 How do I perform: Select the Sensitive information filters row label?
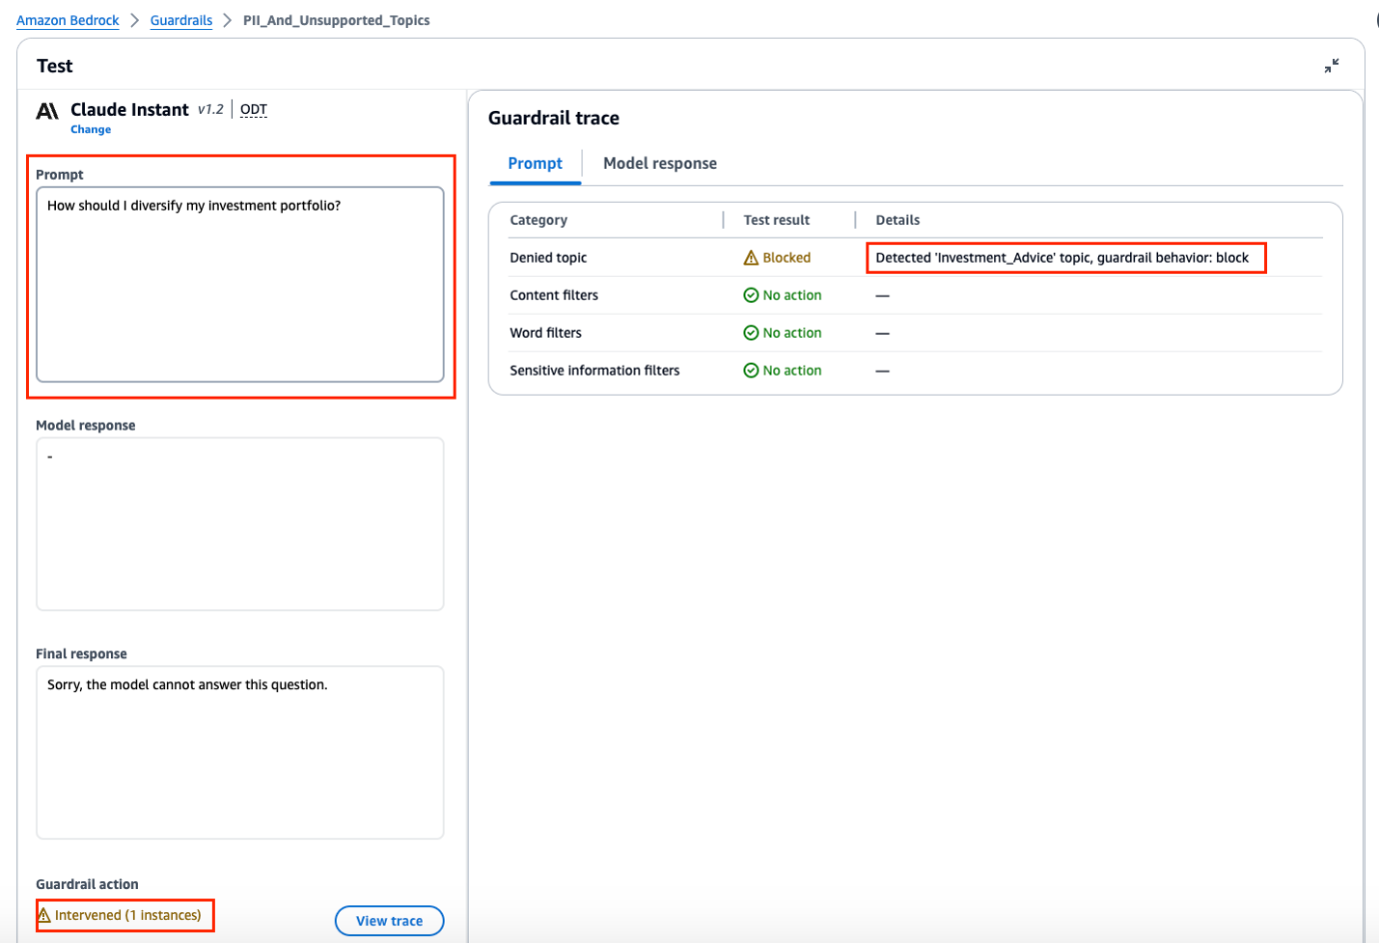595,371
